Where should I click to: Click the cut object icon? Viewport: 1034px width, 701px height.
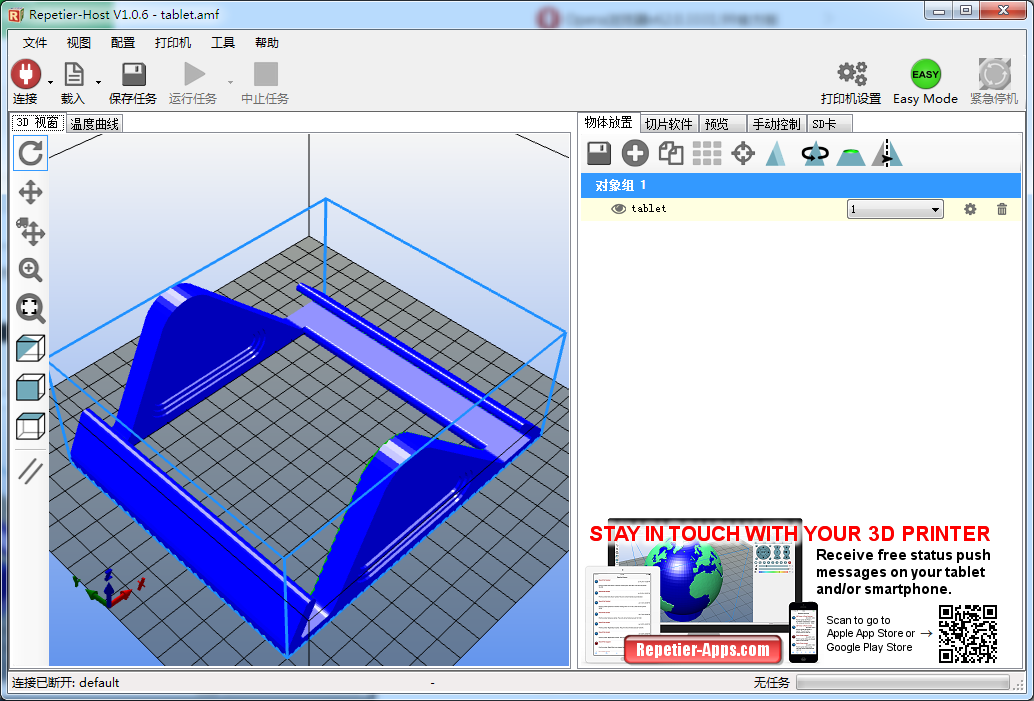tap(851, 155)
